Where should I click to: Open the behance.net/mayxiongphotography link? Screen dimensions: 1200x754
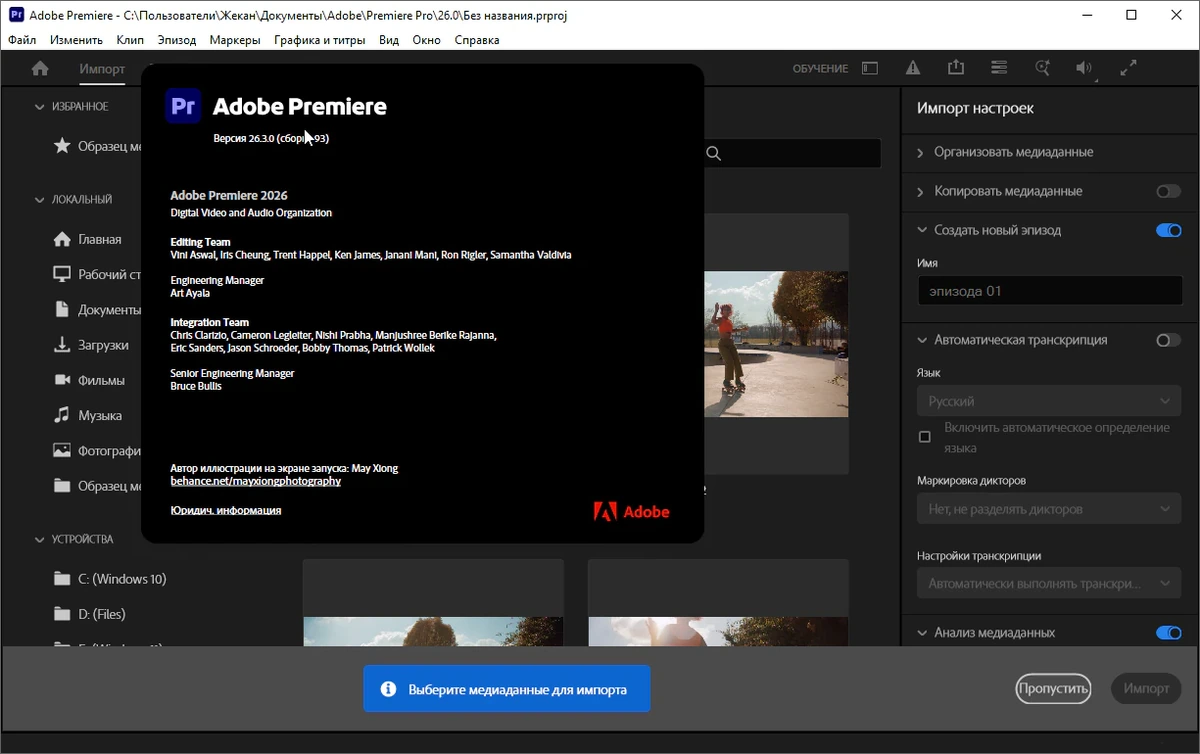pos(256,481)
